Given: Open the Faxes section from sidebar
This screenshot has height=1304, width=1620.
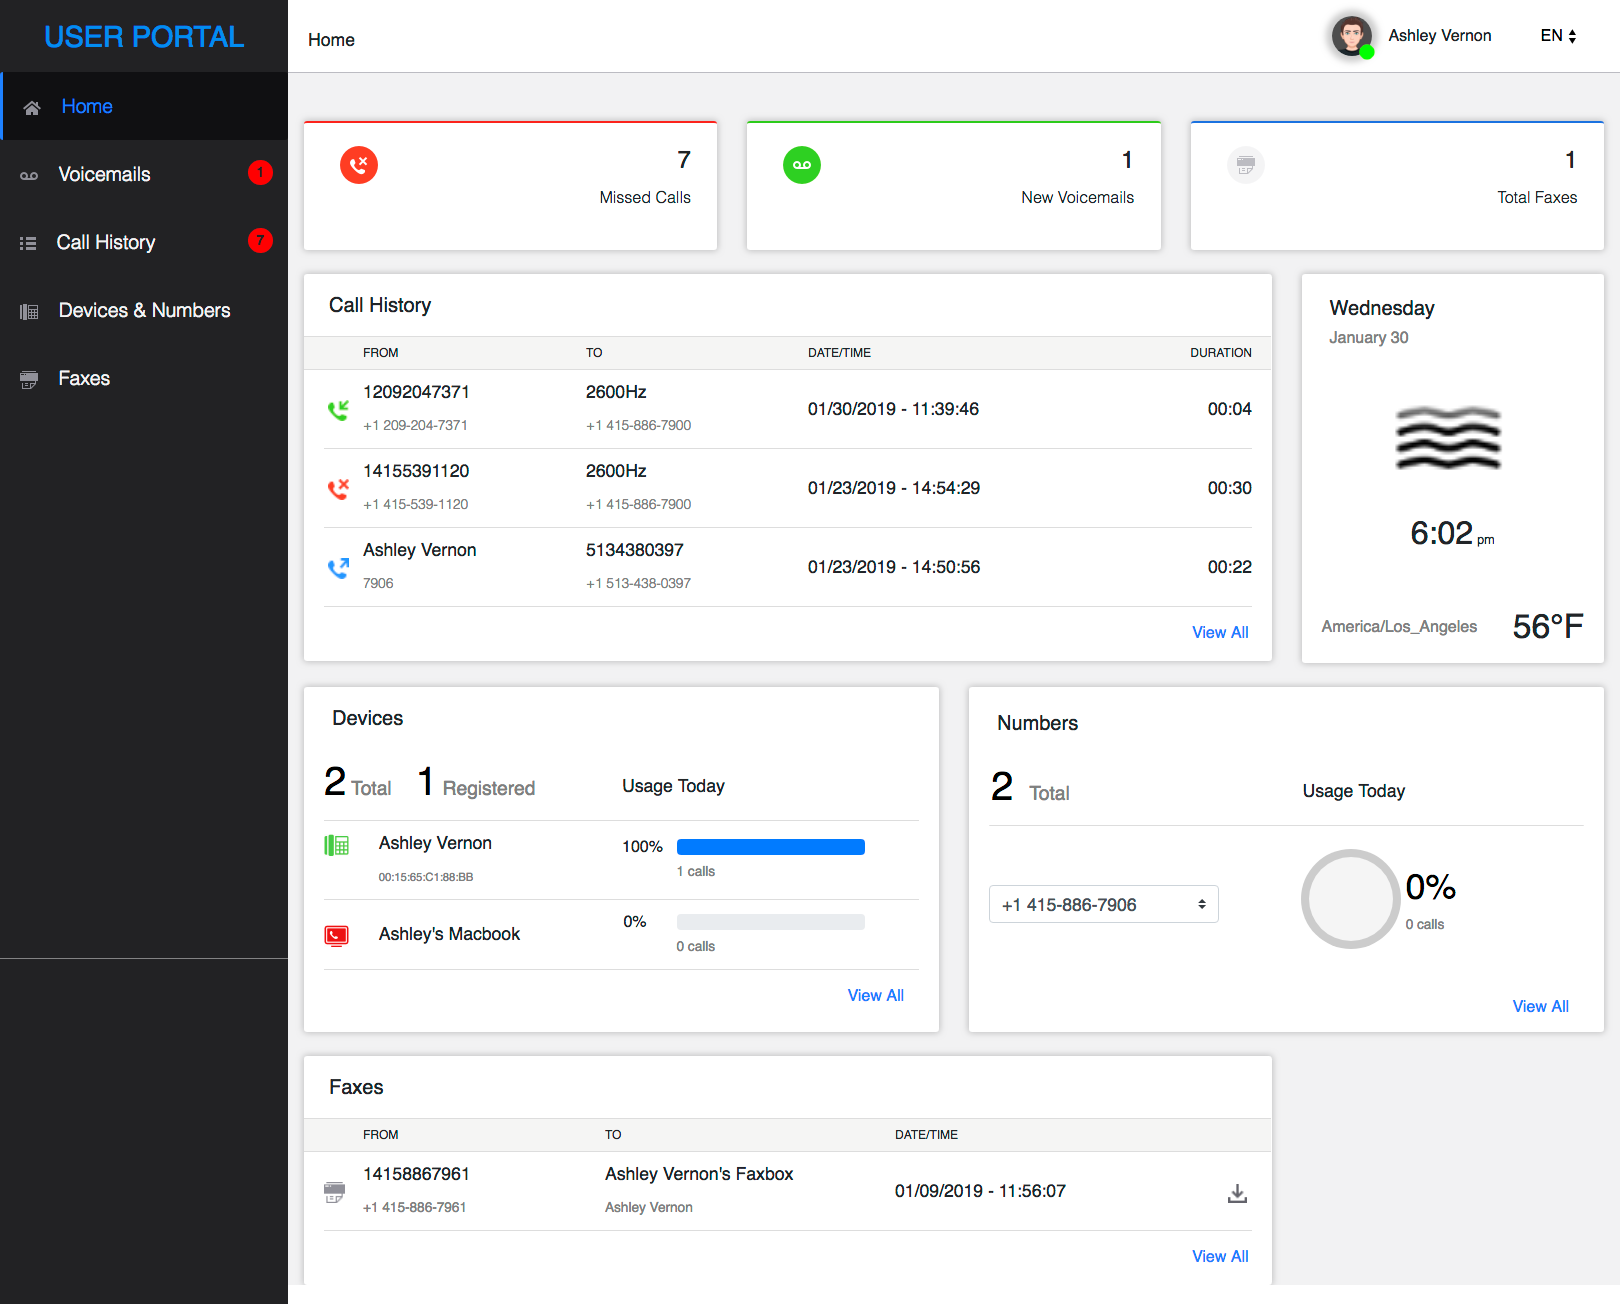Looking at the screenshot, I should 28,378.
